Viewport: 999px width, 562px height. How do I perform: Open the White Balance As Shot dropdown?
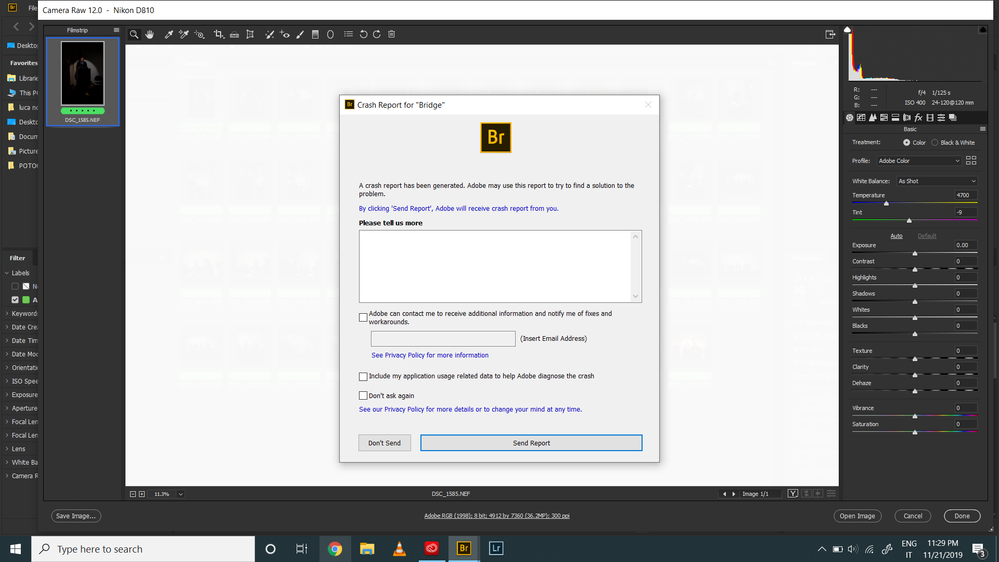click(936, 182)
